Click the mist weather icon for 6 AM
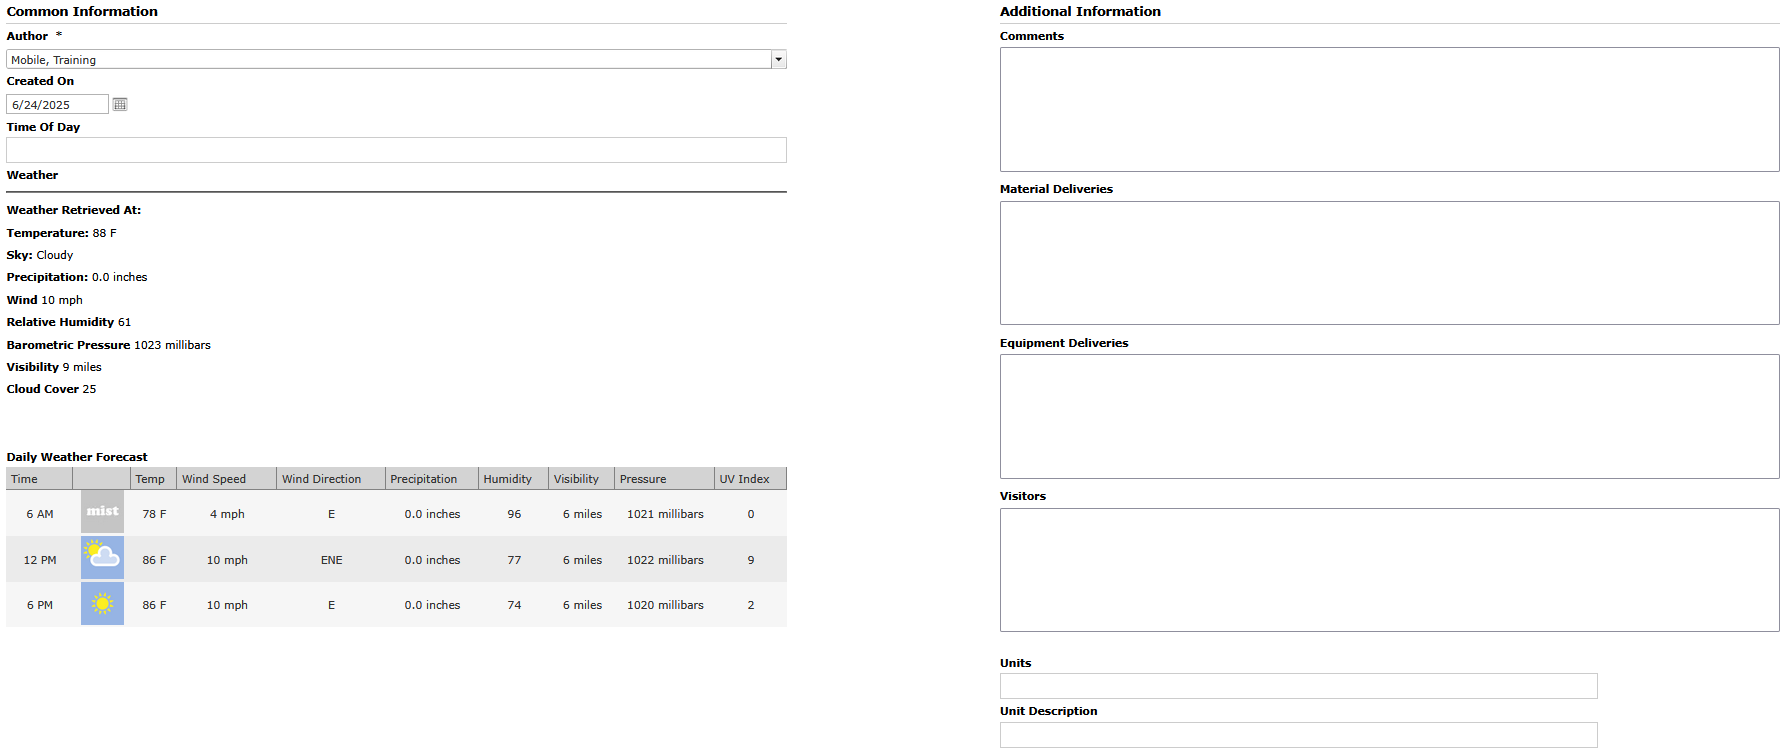The height and width of the screenshot is (750, 1788). pos(102,511)
